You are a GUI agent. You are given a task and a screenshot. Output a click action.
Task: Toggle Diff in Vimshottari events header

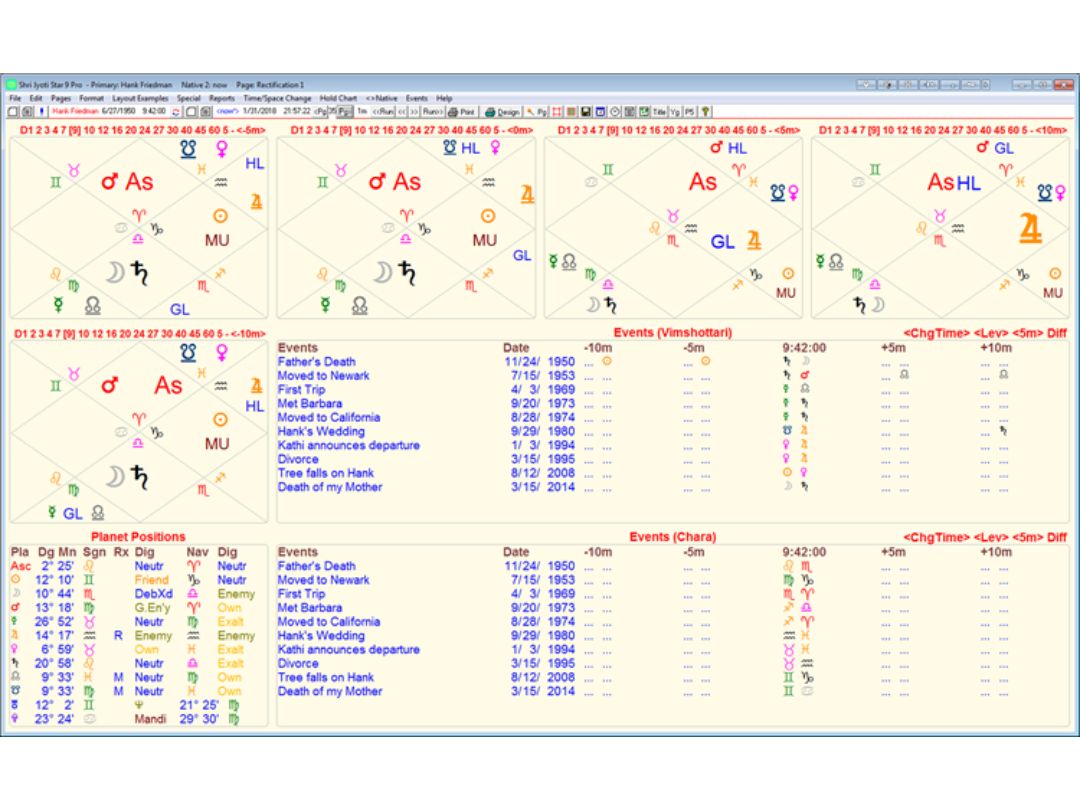coord(1057,333)
